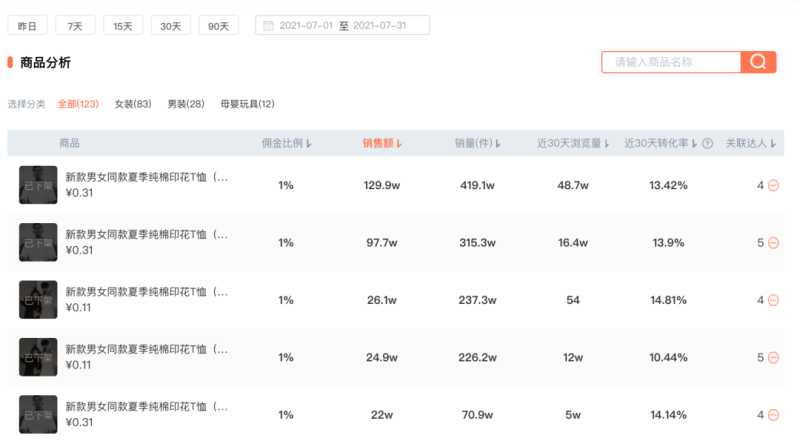
Task: Switch to 女装(83) category
Action: pyautogui.click(x=133, y=104)
